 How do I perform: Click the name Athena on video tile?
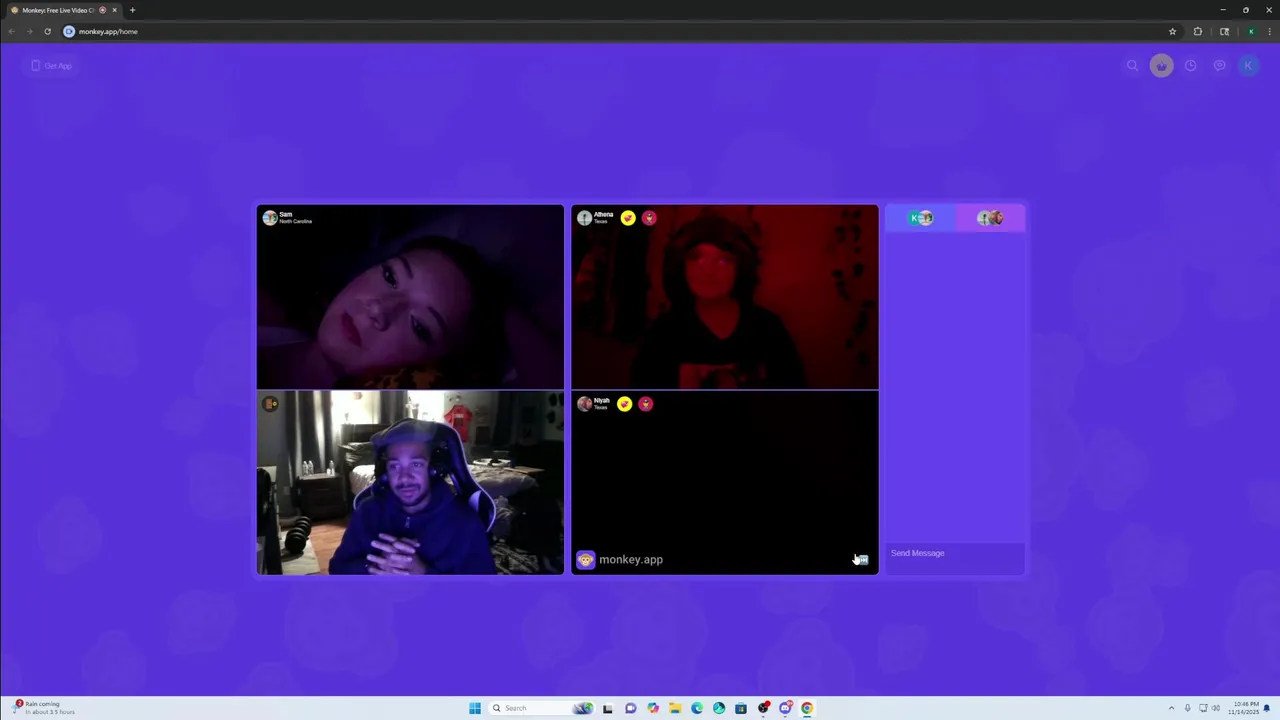tap(603, 214)
